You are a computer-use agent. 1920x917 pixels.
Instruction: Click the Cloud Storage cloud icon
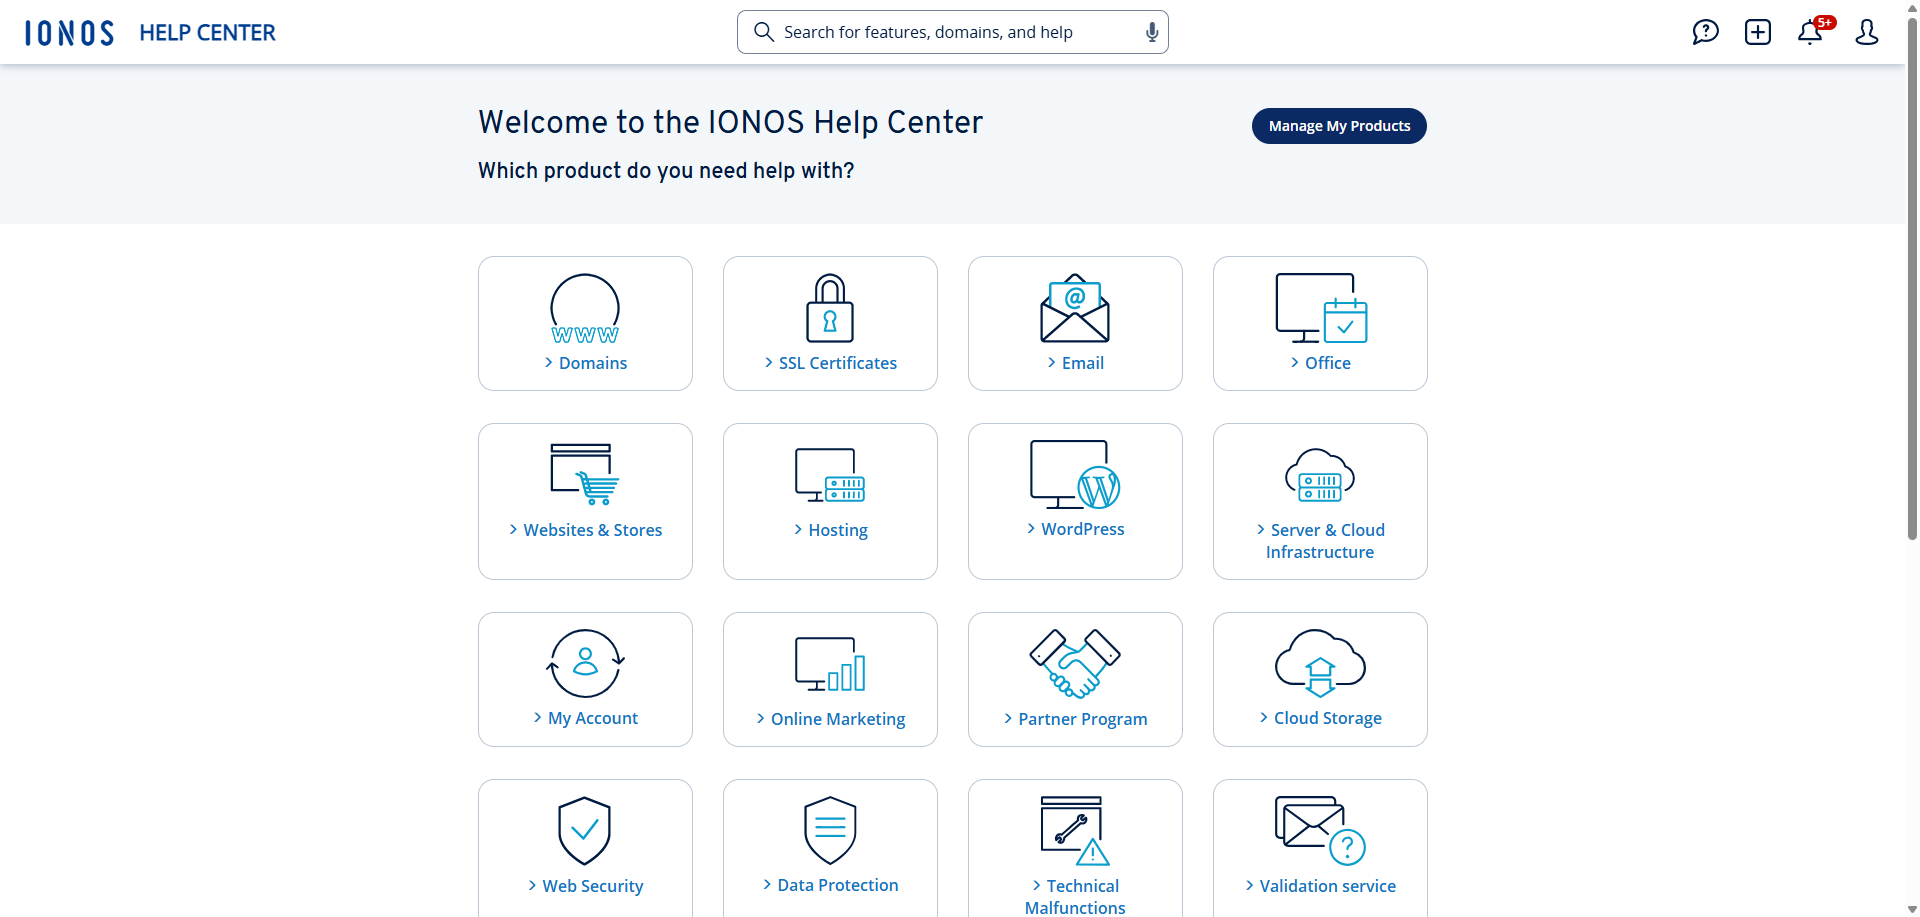click(1320, 663)
